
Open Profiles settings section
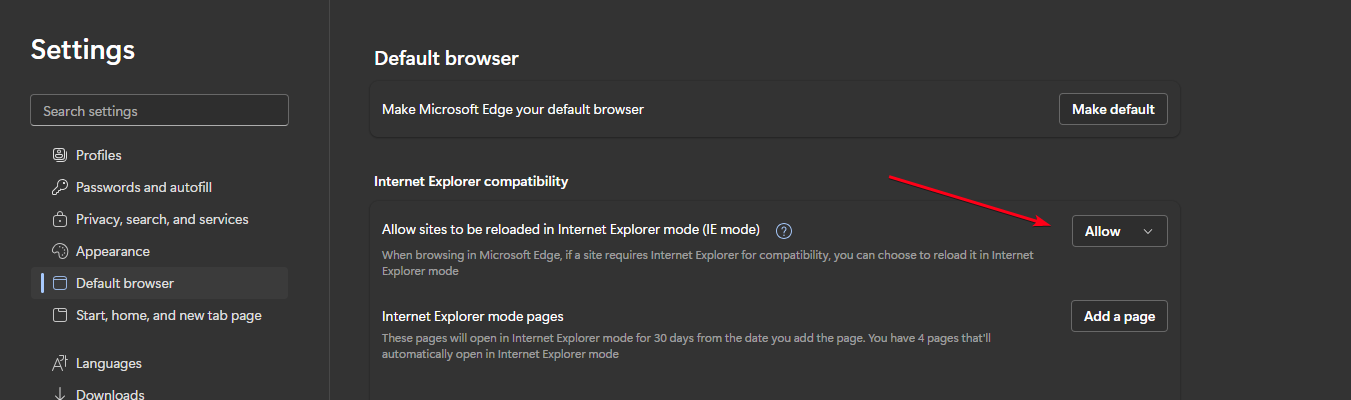99,155
